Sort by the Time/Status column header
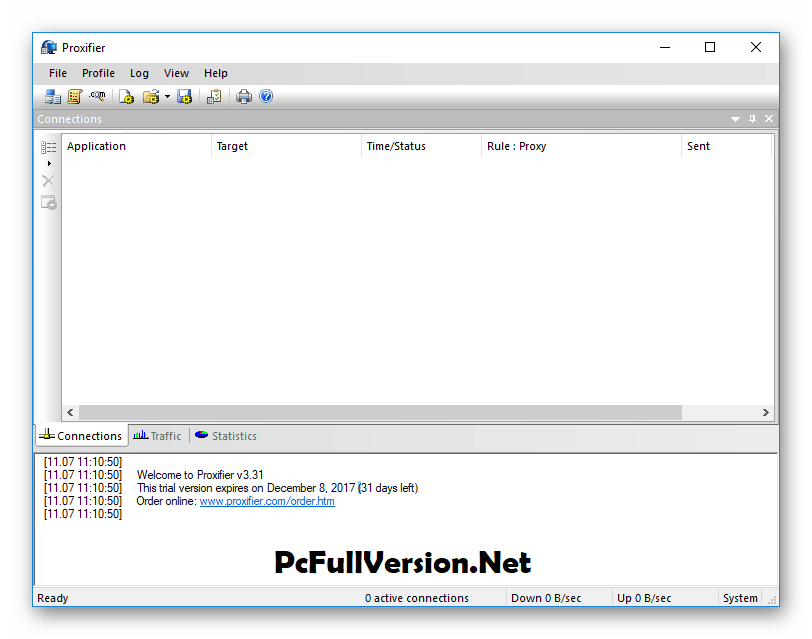 pyautogui.click(x=422, y=146)
